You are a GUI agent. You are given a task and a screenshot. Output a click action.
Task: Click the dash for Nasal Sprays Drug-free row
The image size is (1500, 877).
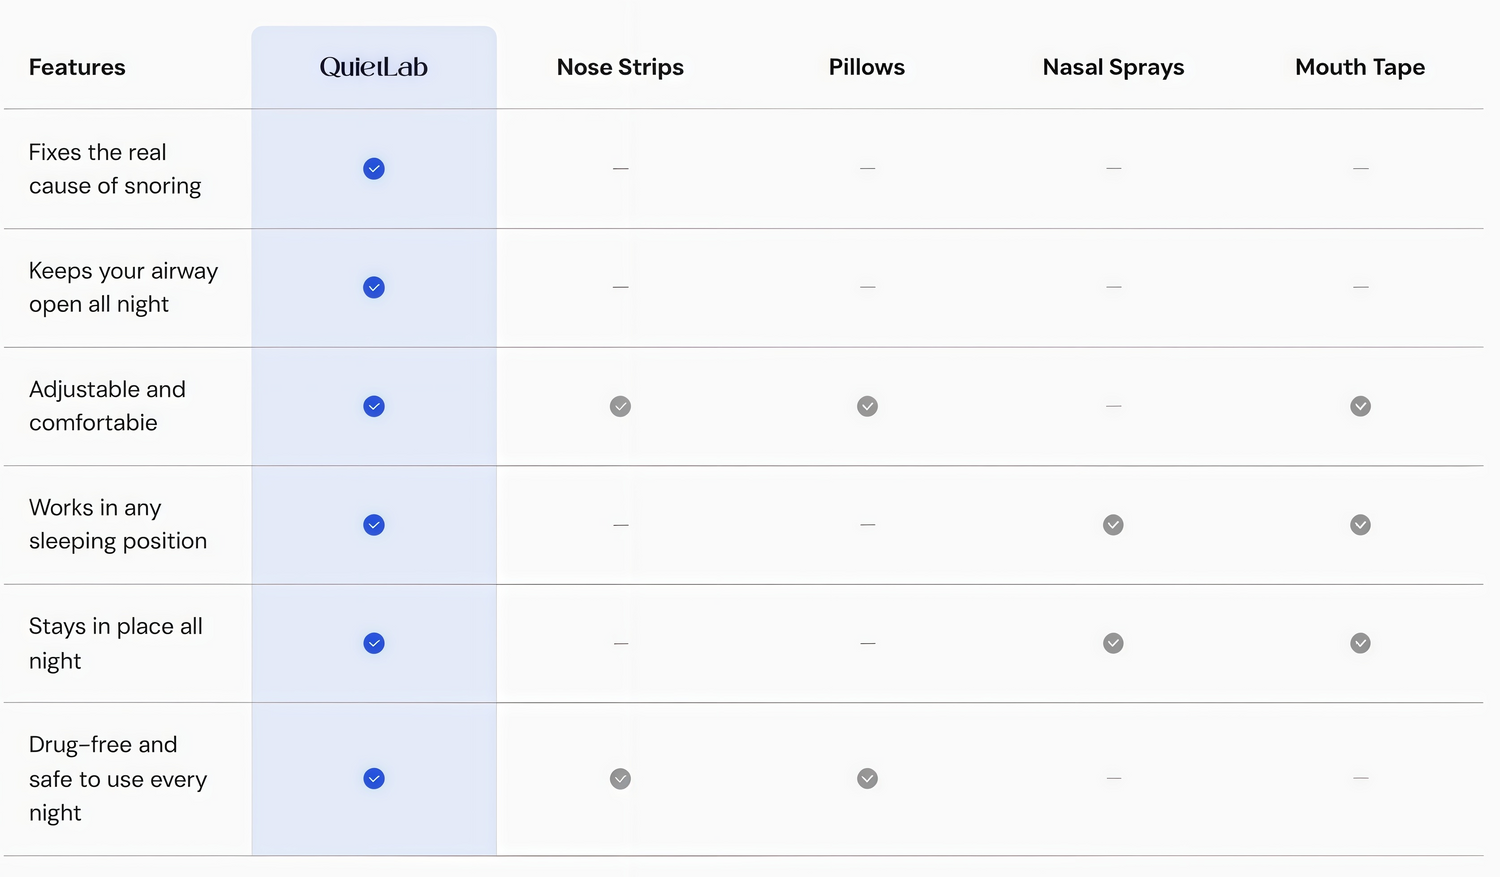[x=1113, y=778]
